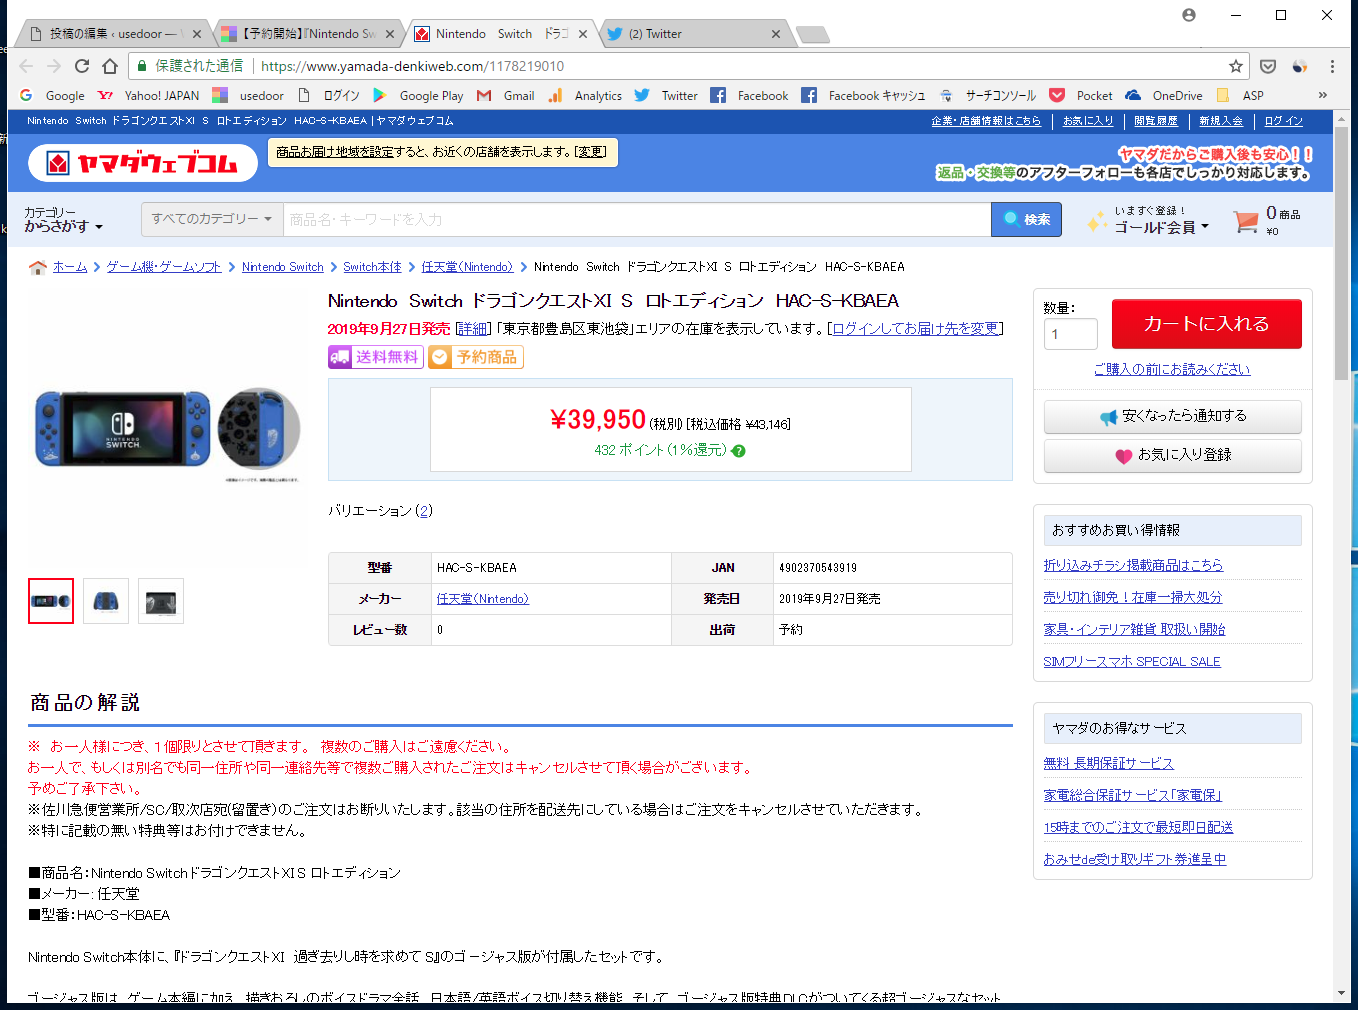Click the product keyword search field
This screenshot has width=1358, height=1010.
pos(637,220)
